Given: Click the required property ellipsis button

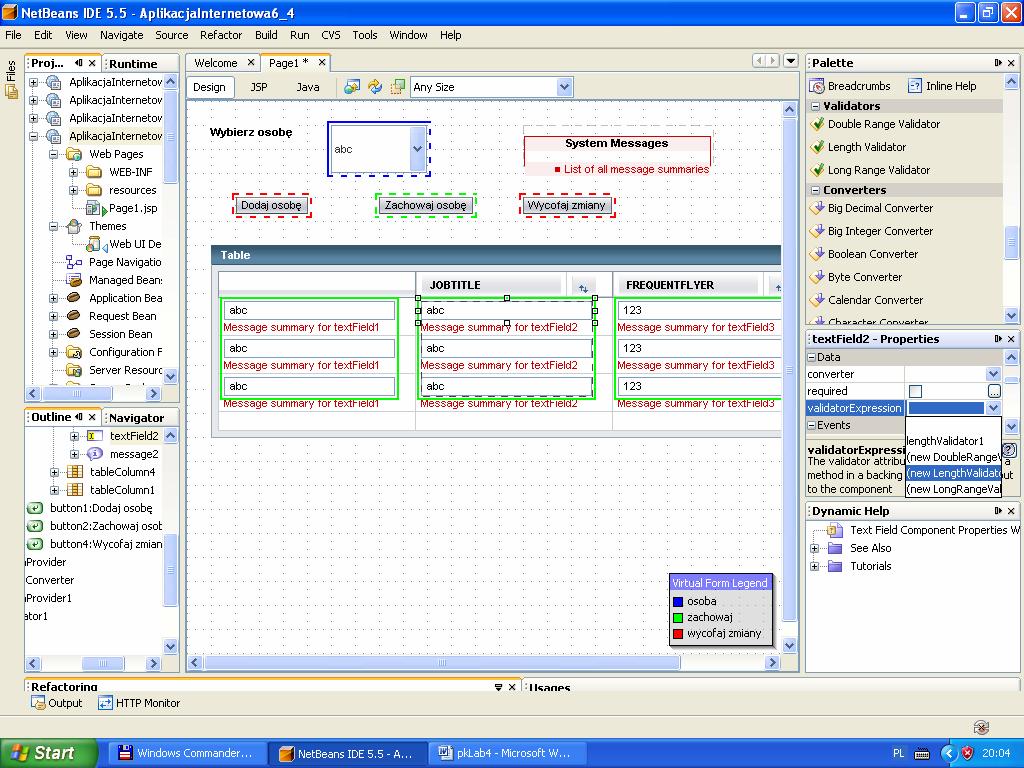Looking at the screenshot, I should click(x=993, y=391).
